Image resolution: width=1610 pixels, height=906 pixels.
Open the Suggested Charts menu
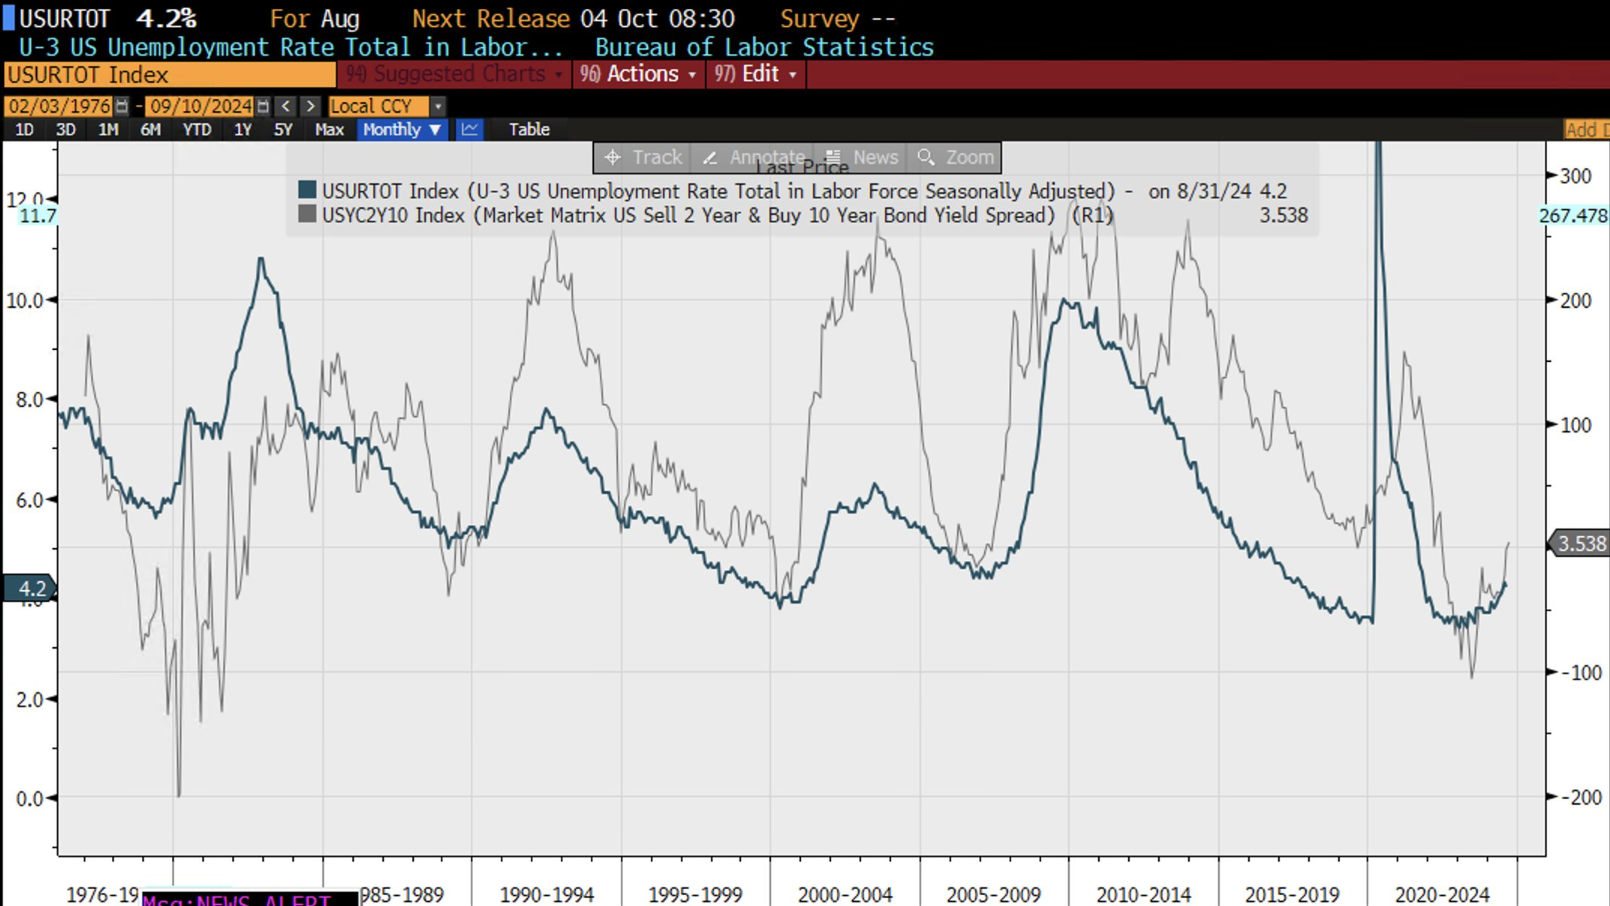pos(455,75)
